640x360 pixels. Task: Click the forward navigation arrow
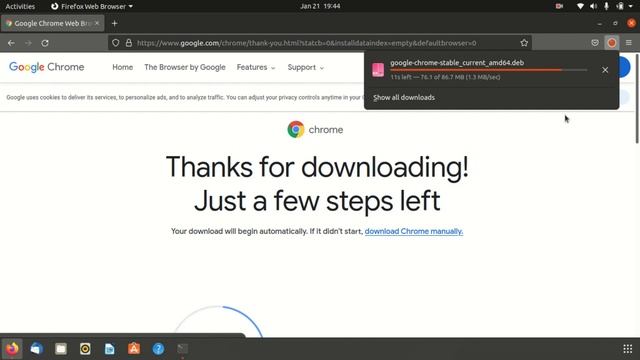pyautogui.click(x=28, y=43)
